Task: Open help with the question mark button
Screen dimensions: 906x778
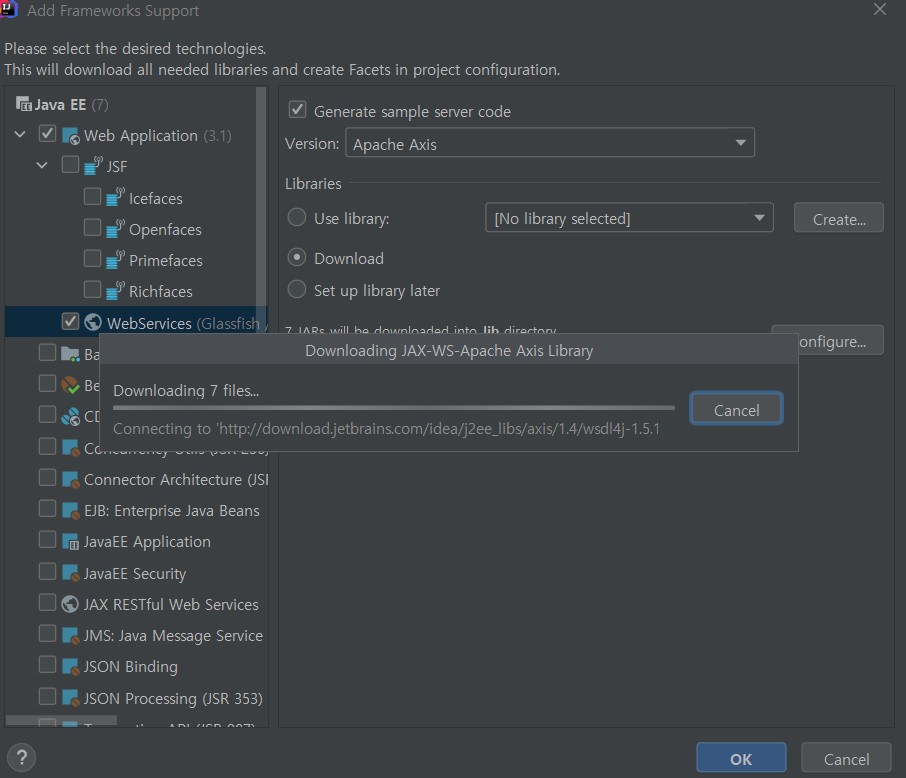Action: tap(21, 757)
